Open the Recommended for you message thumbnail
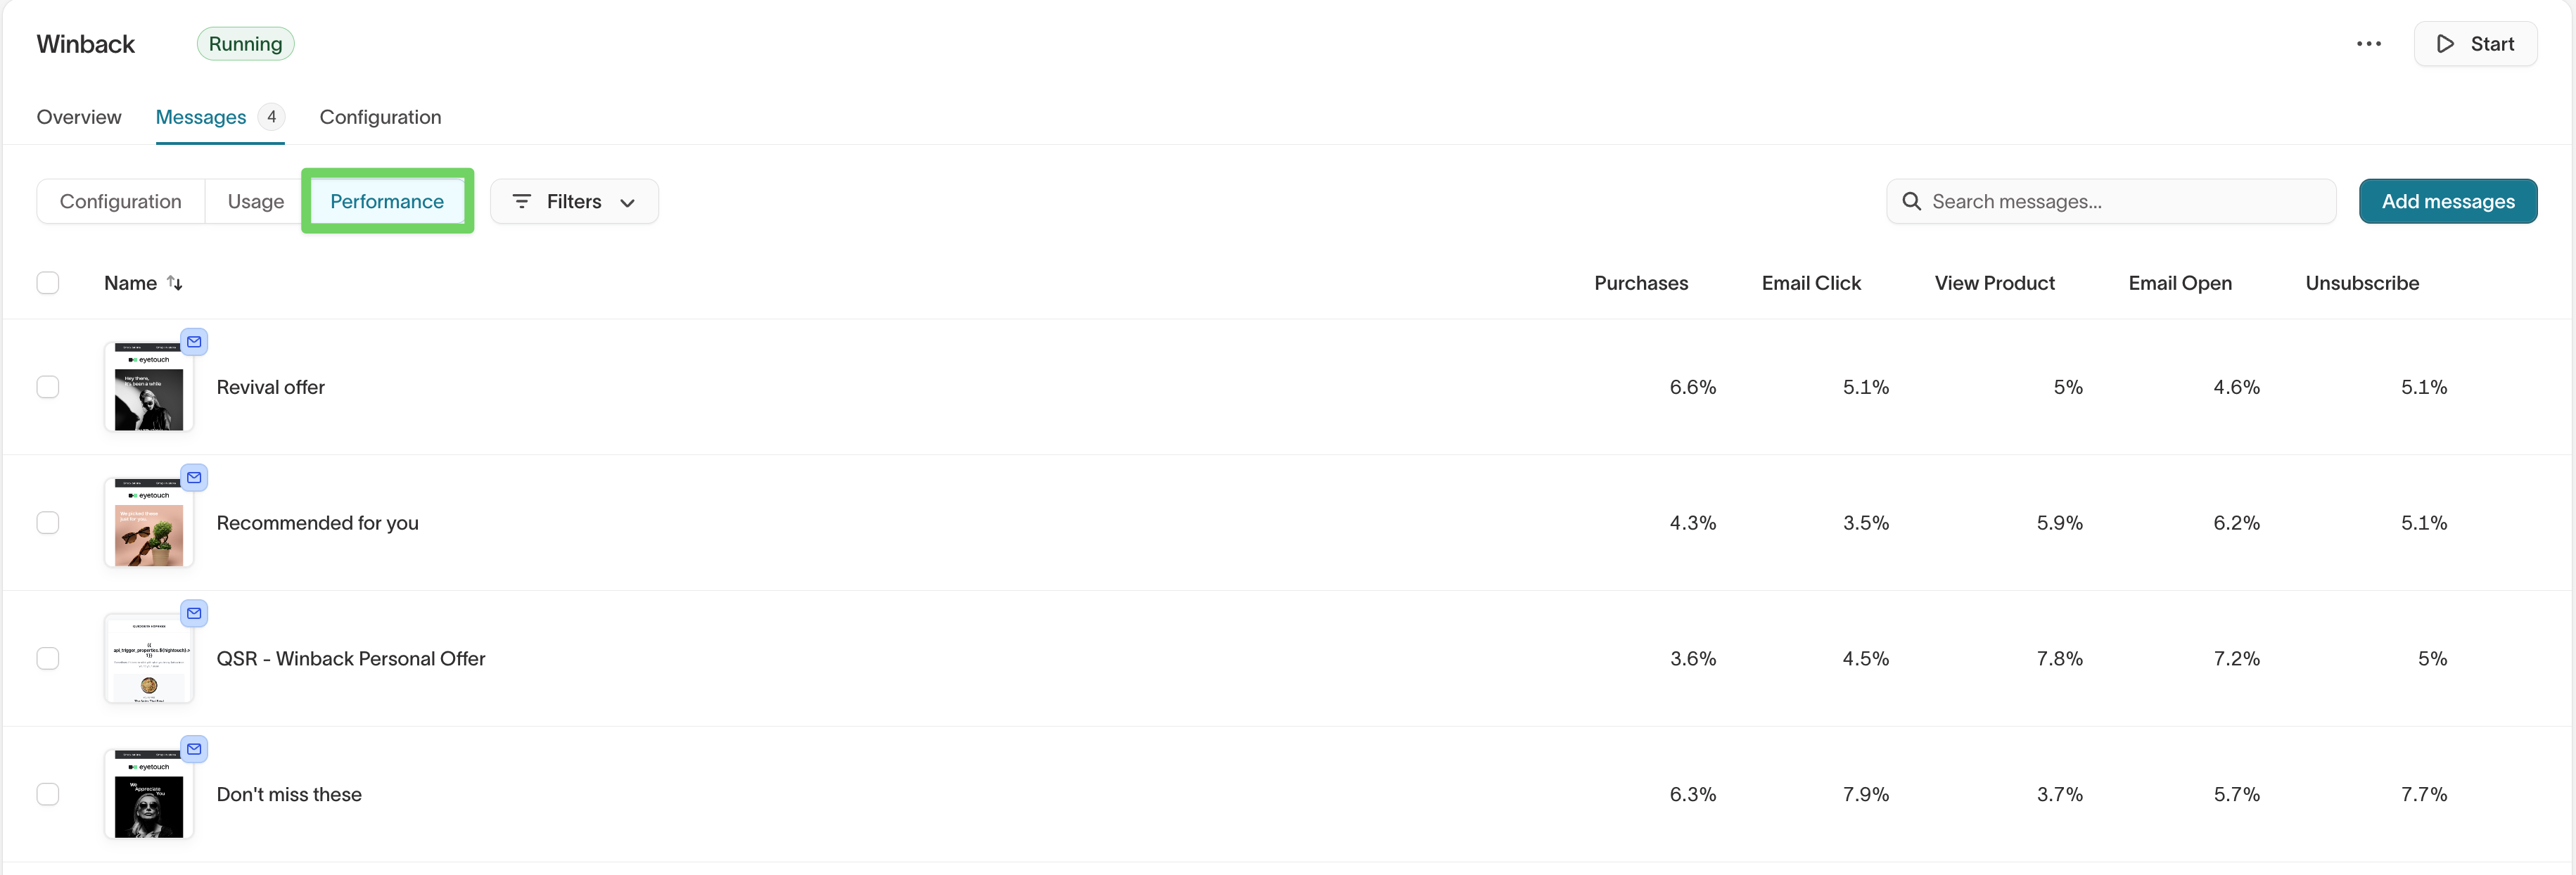 [x=149, y=524]
